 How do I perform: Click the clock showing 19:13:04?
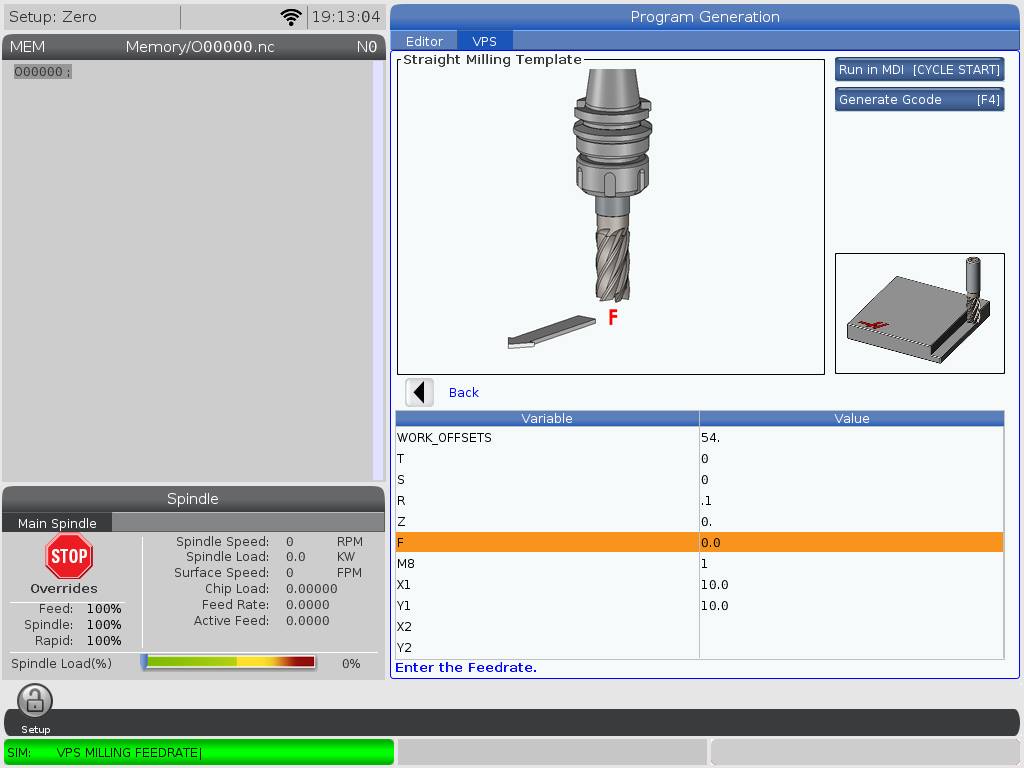tap(345, 17)
